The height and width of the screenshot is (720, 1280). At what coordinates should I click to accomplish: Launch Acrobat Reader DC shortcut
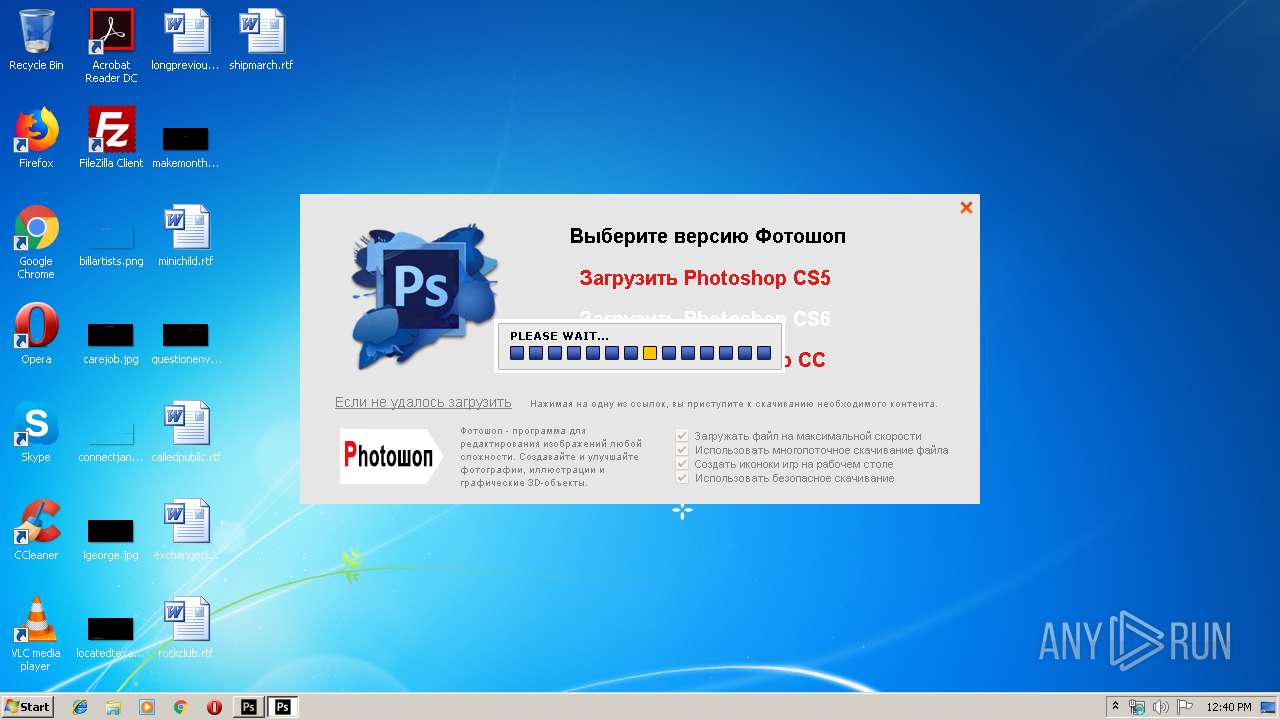(111, 46)
